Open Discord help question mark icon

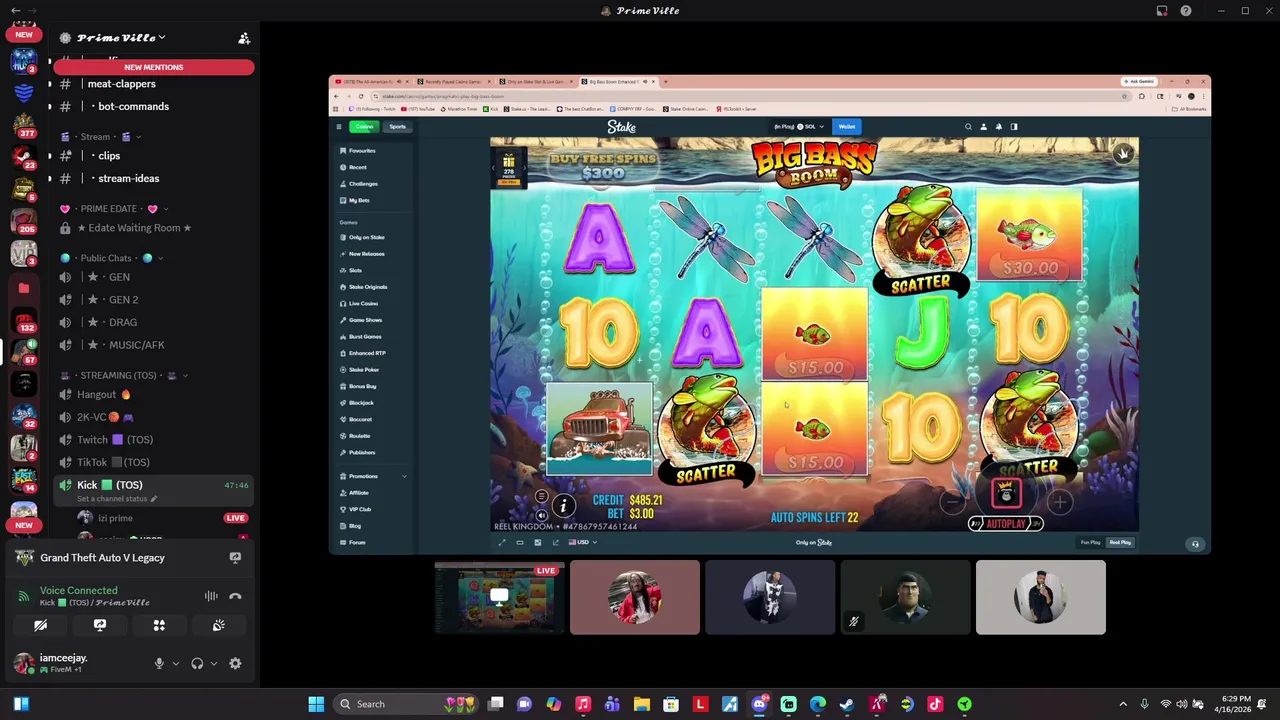[1186, 11]
